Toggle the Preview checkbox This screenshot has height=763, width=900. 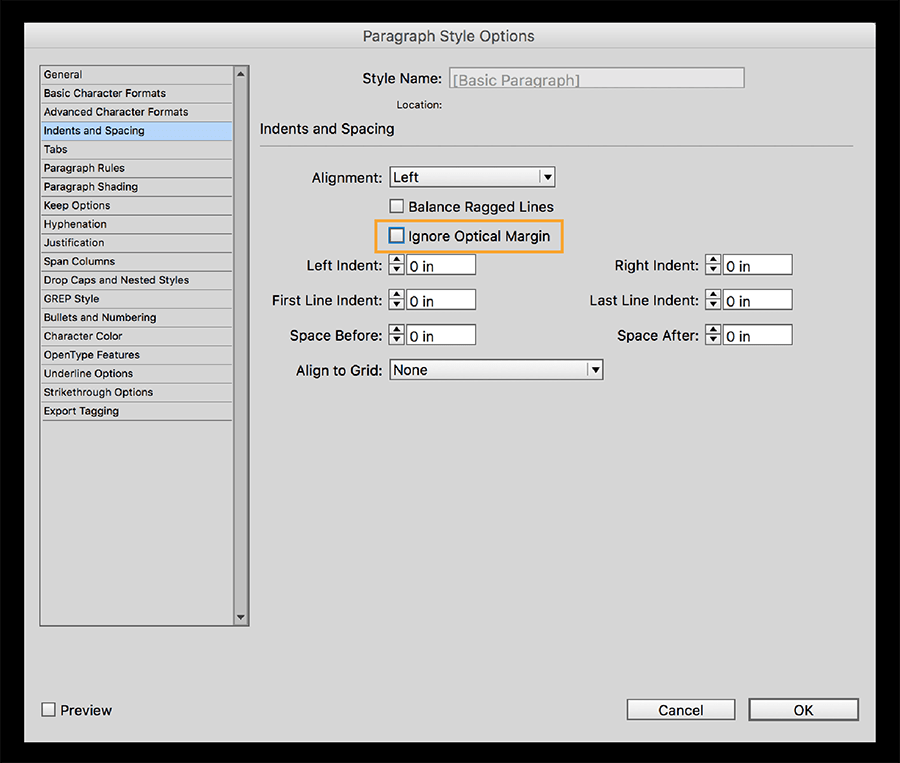click(x=47, y=709)
